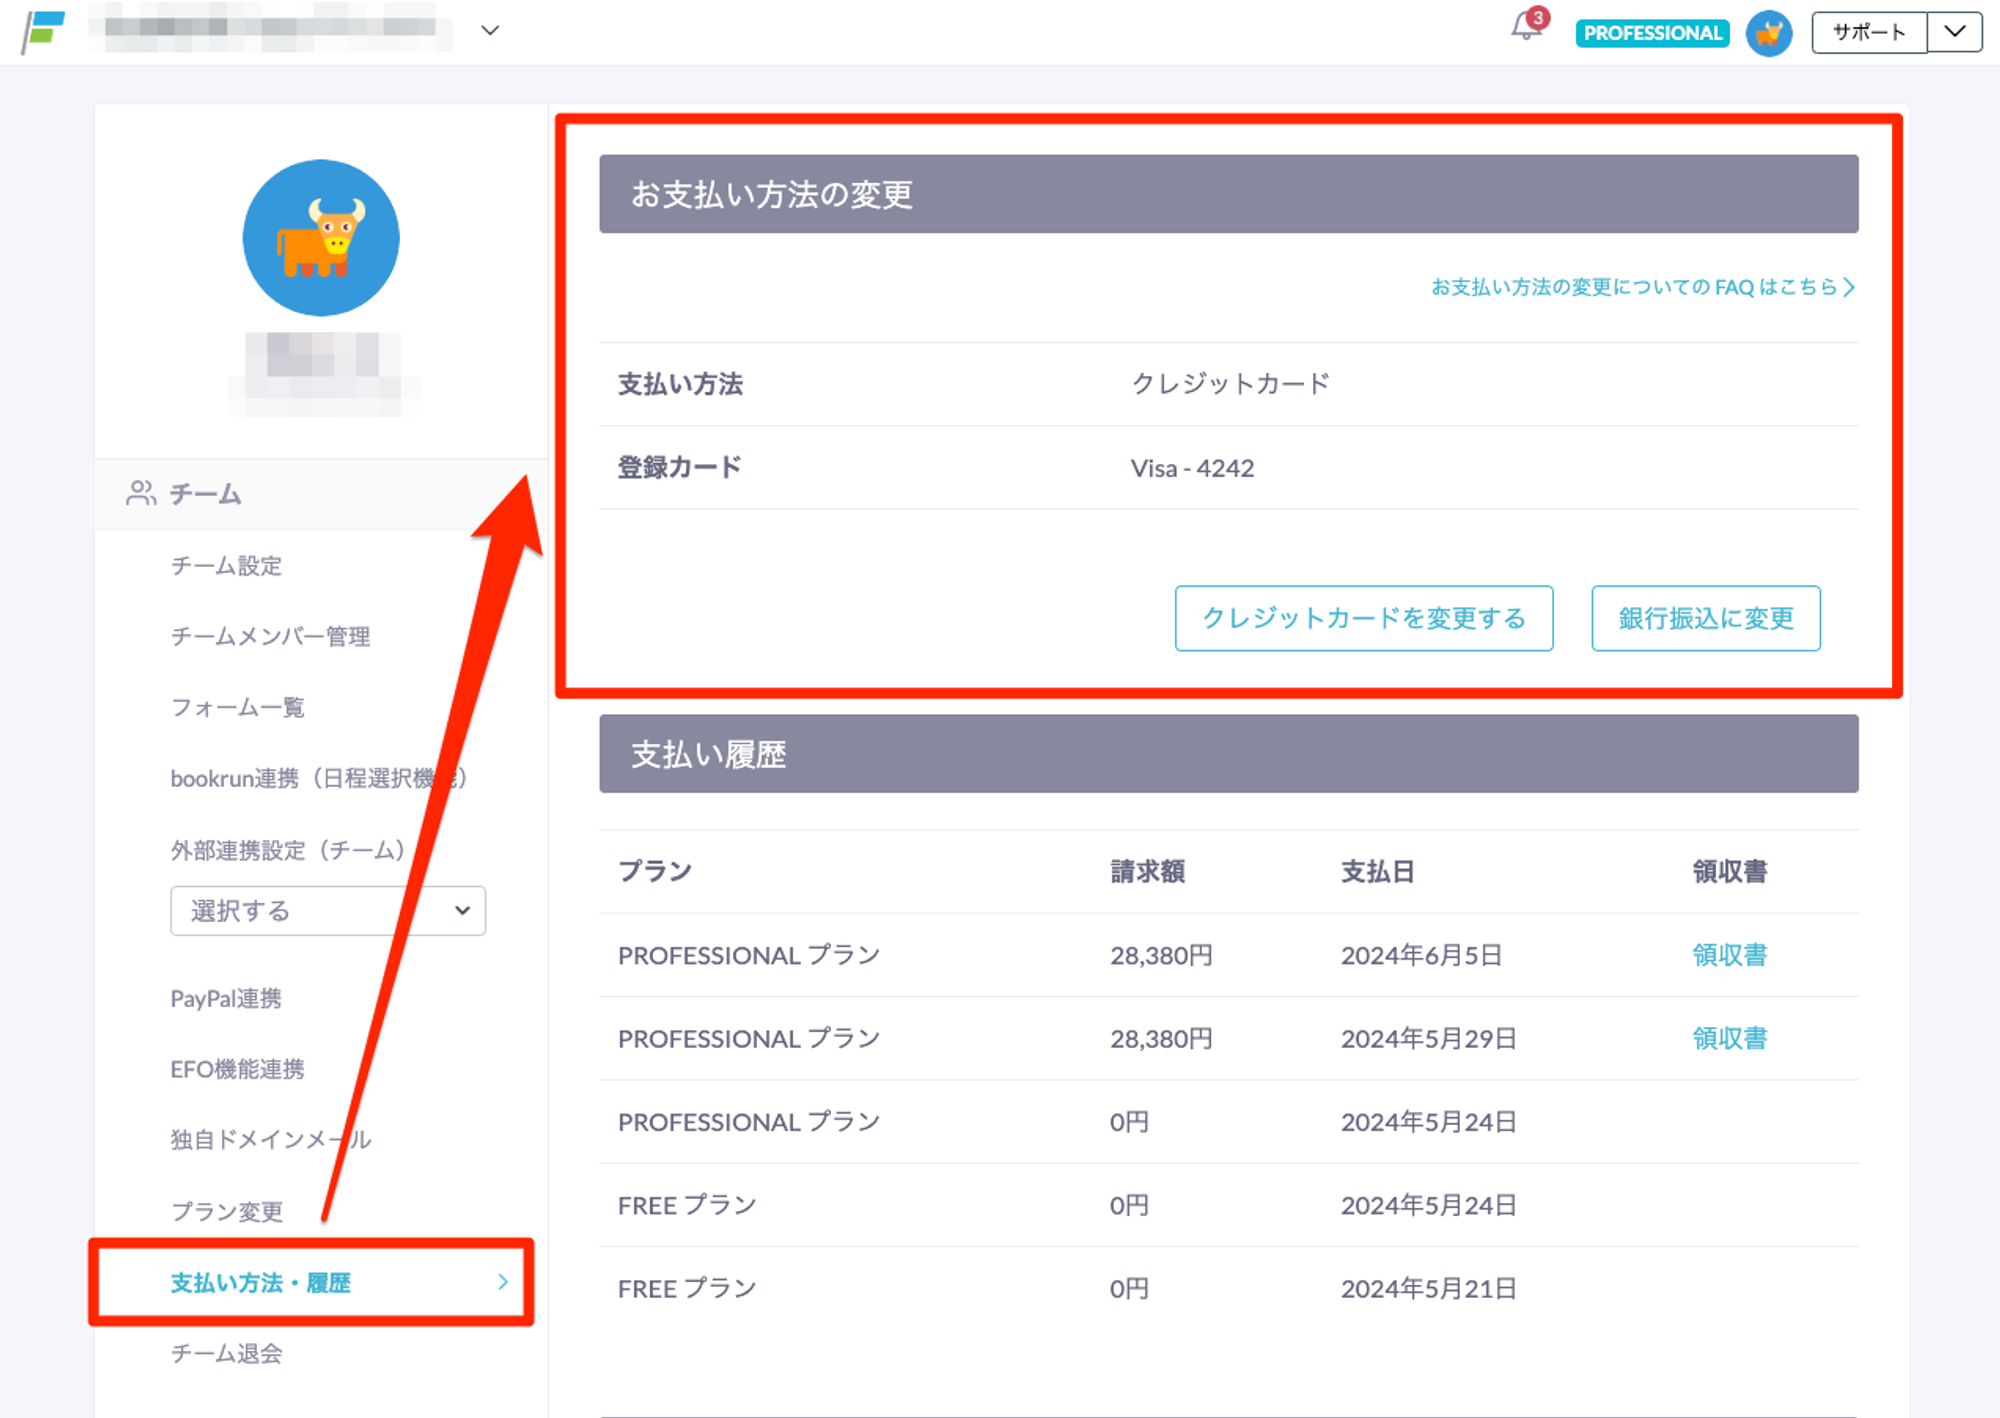2000x1418 pixels.
Task: Click the large bull profile avatar
Action: [x=321, y=238]
